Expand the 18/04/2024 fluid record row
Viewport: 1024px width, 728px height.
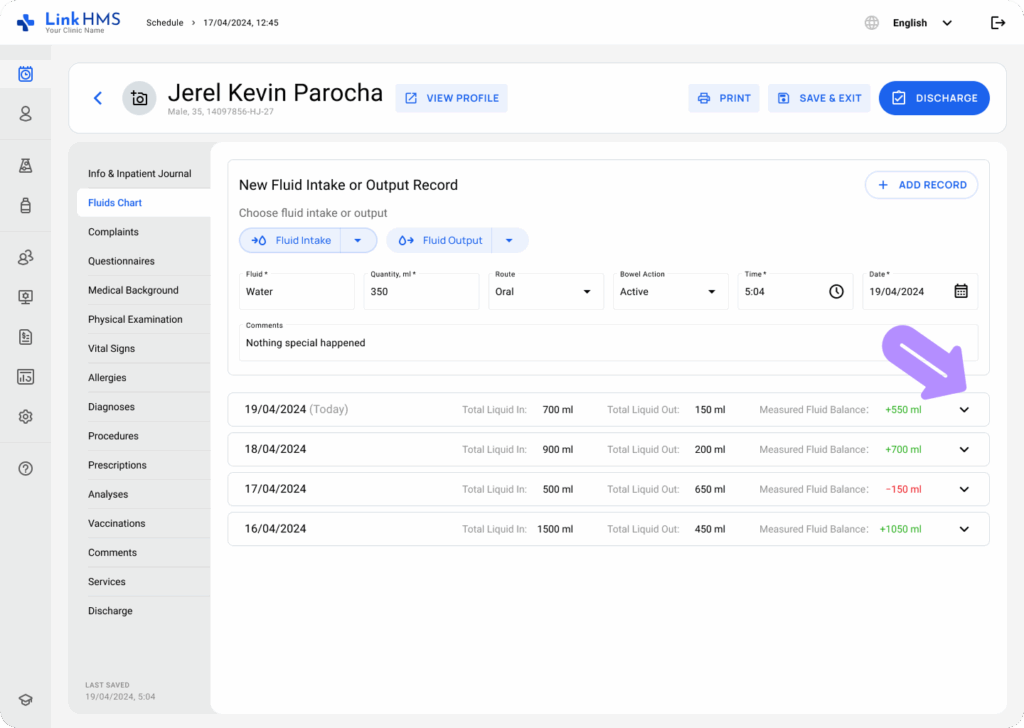click(x=964, y=449)
